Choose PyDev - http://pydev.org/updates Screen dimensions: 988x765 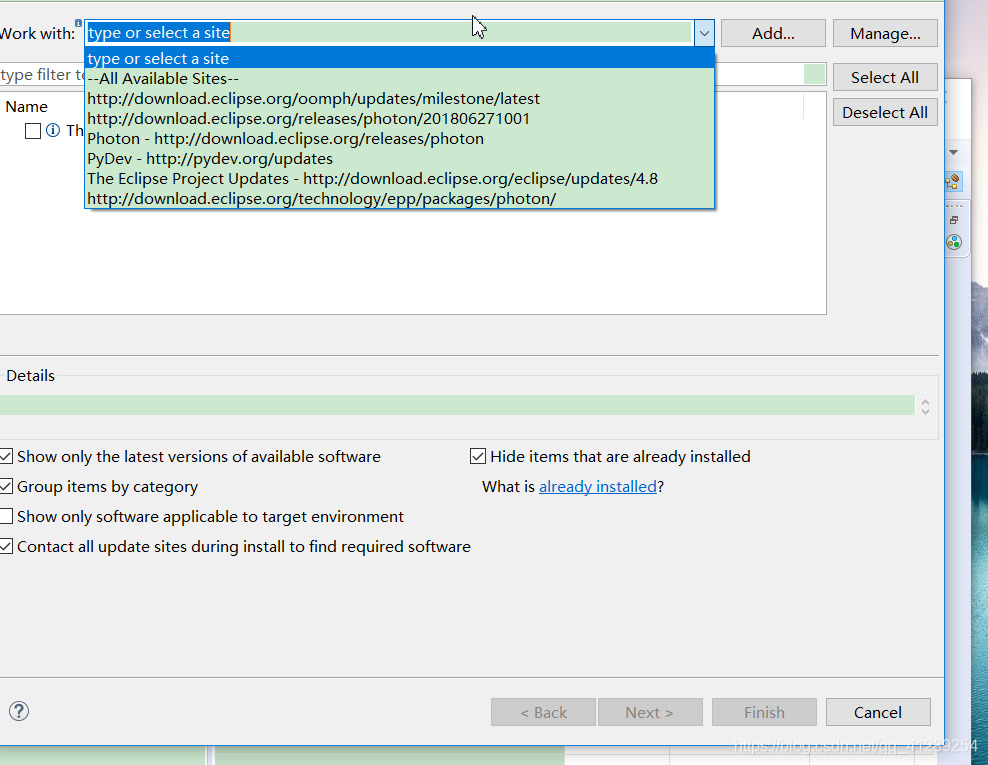pyautogui.click(x=400, y=159)
